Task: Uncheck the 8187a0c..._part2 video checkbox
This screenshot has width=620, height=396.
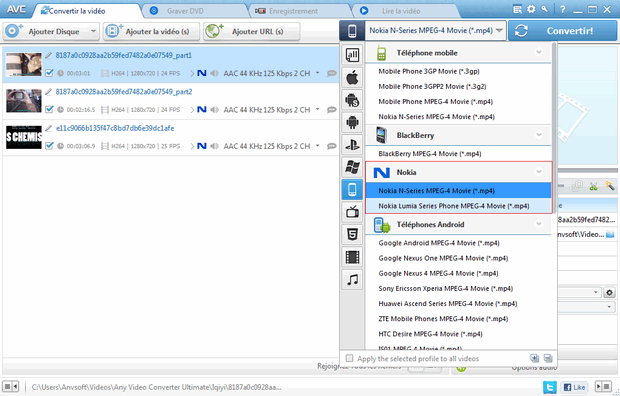Action: (x=49, y=110)
